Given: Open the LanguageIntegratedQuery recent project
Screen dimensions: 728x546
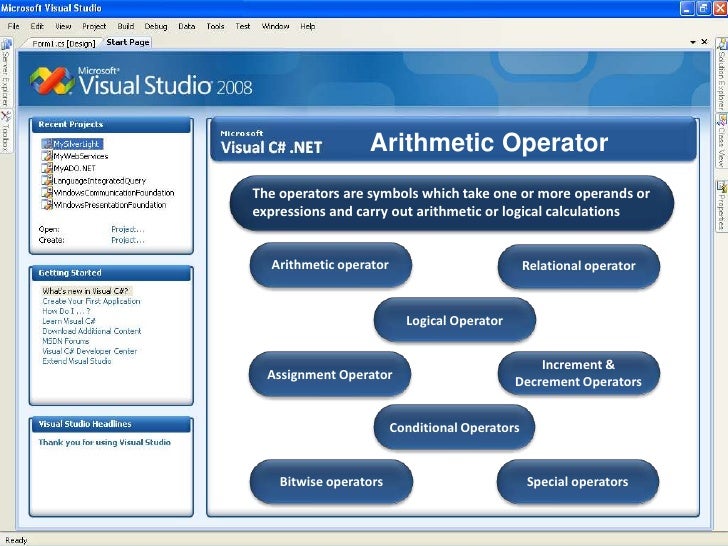Looking at the screenshot, I should (x=99, y=181).
